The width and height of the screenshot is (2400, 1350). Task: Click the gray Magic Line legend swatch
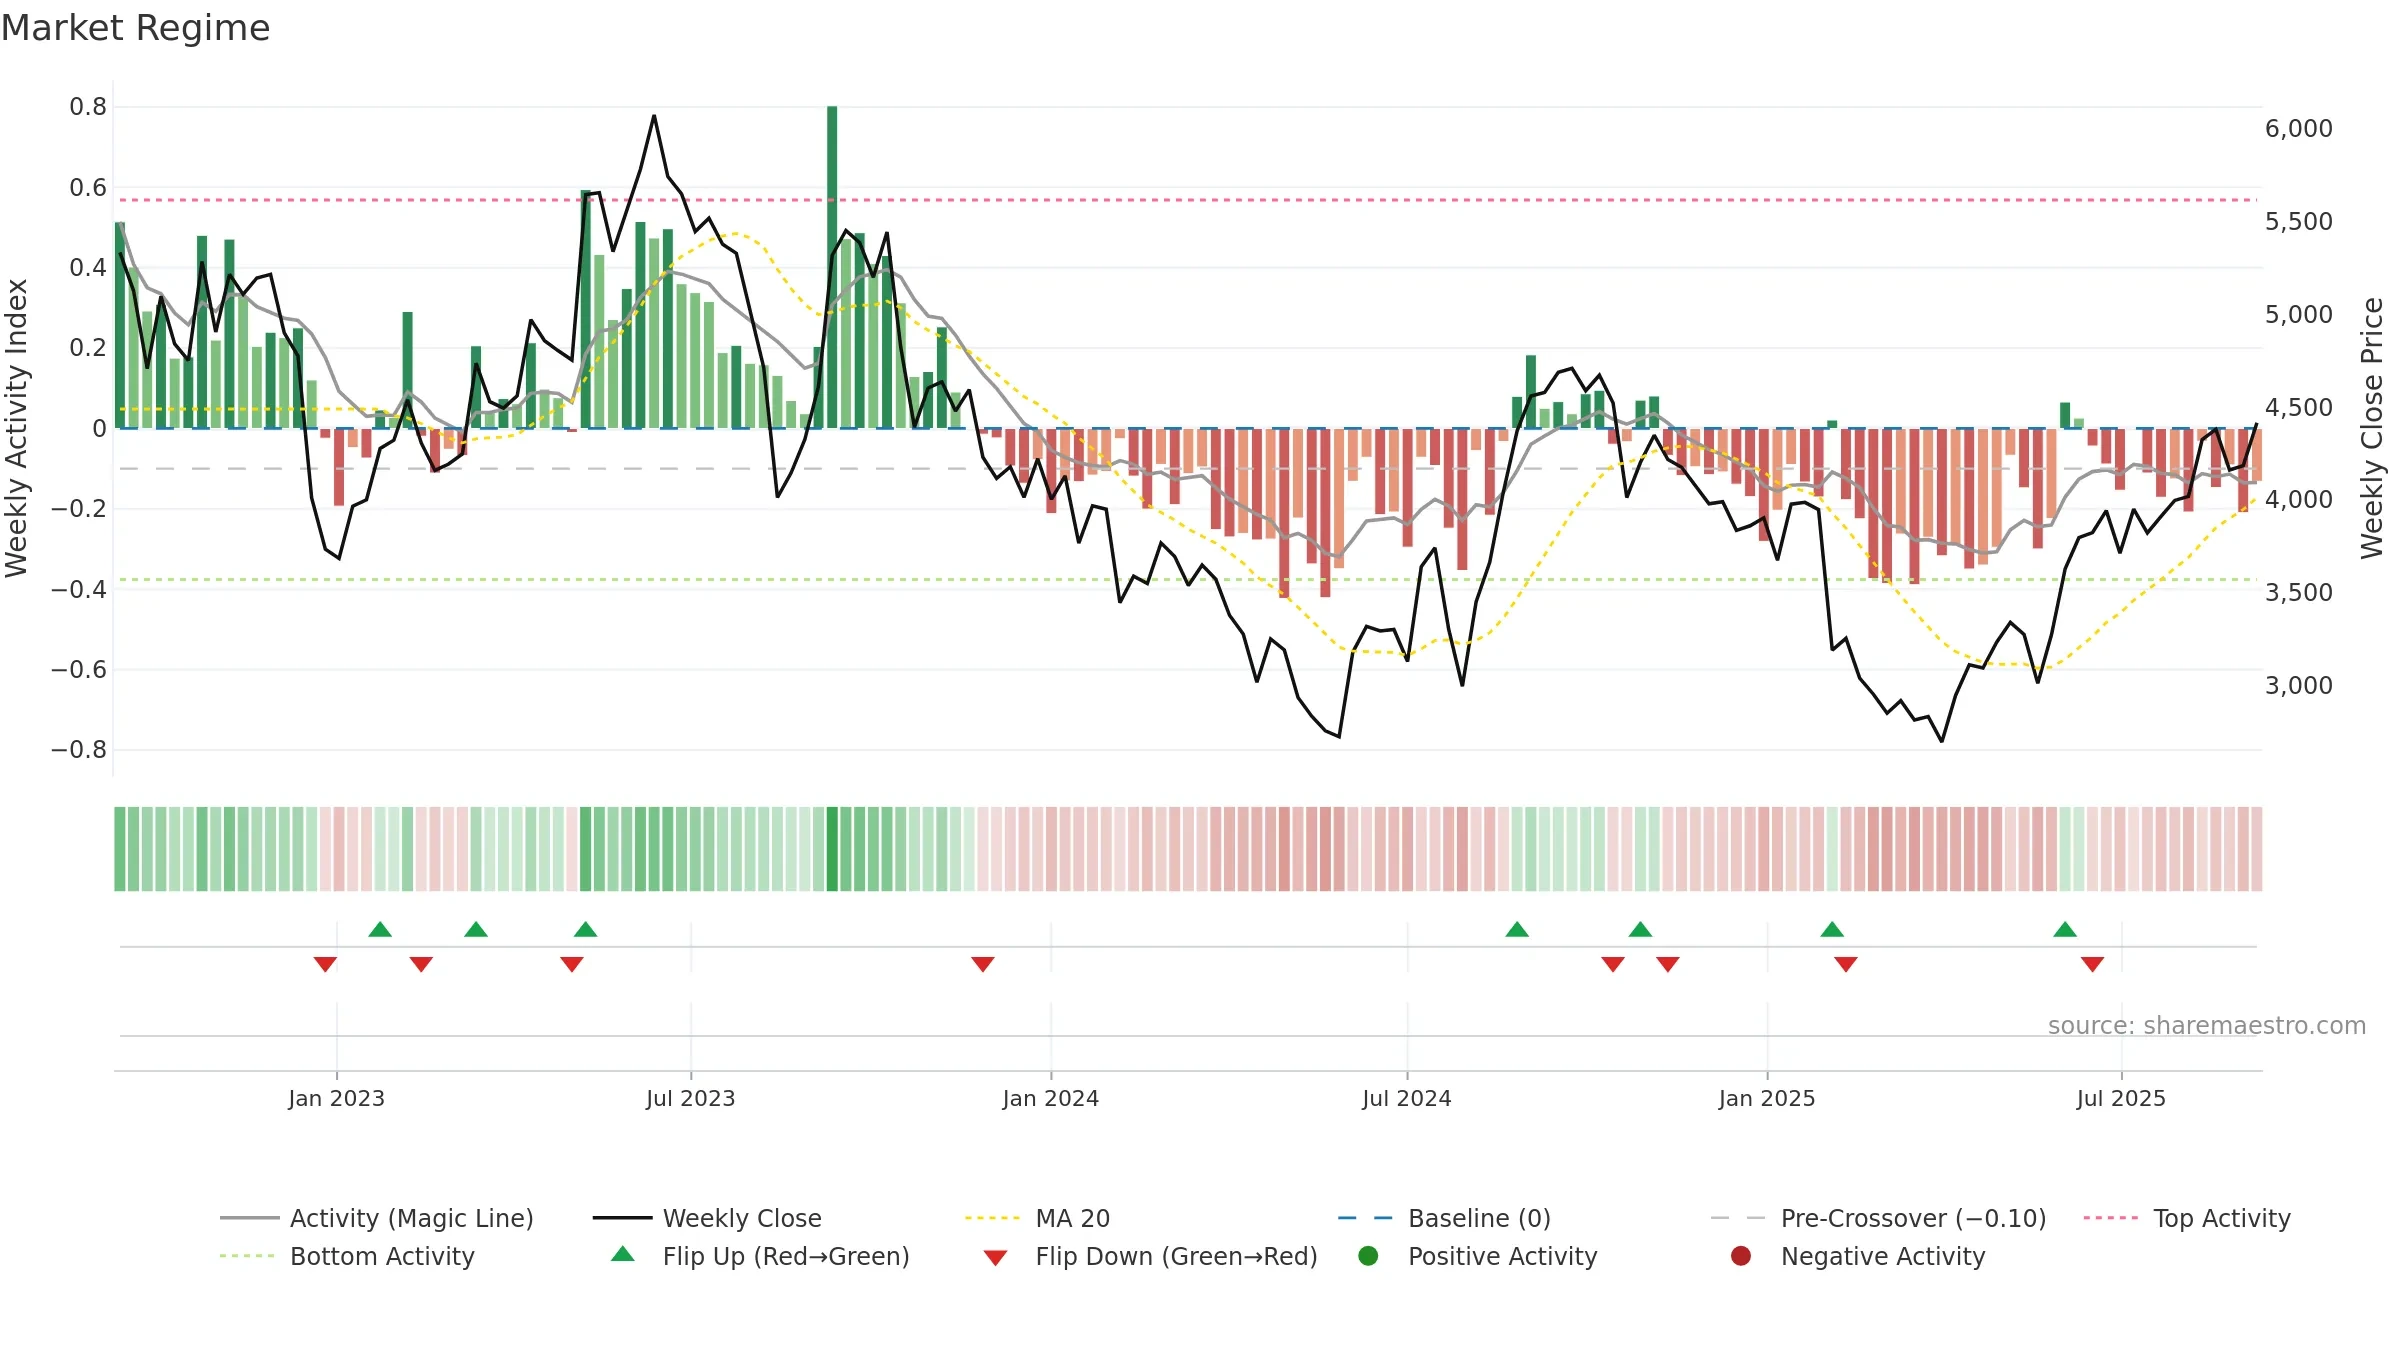coord(249,1218)
